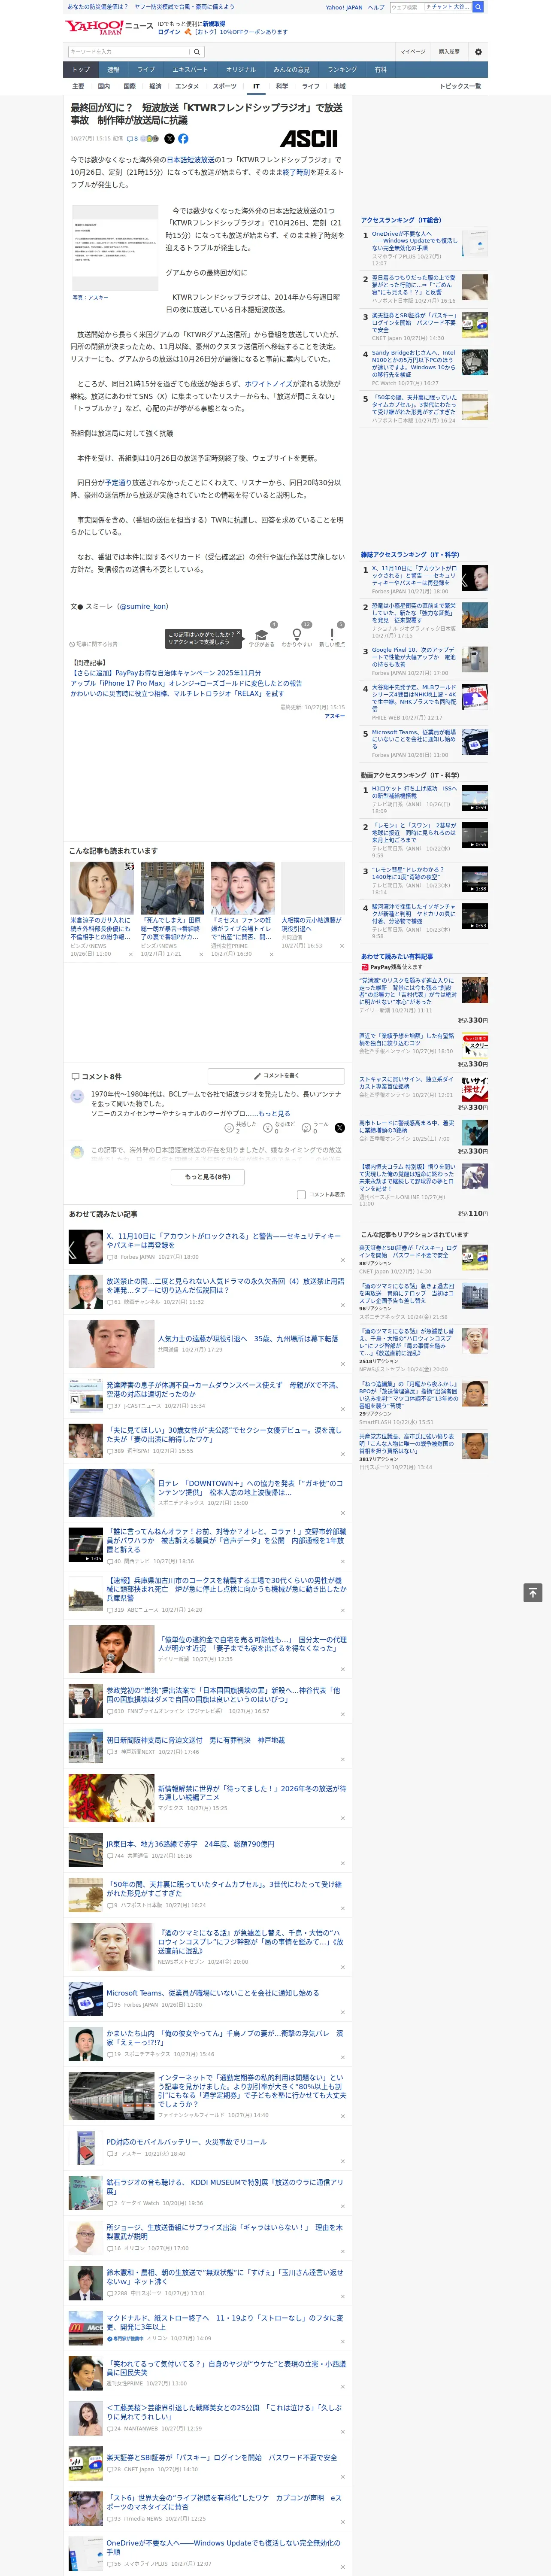Open the 新規取得 ID link

214,24
